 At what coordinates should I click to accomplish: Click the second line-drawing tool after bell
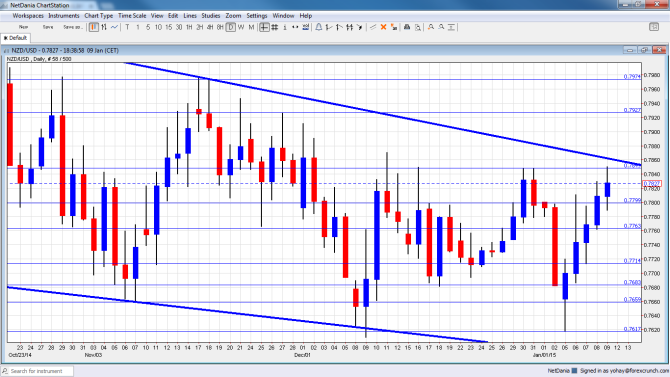pos(339,27)
